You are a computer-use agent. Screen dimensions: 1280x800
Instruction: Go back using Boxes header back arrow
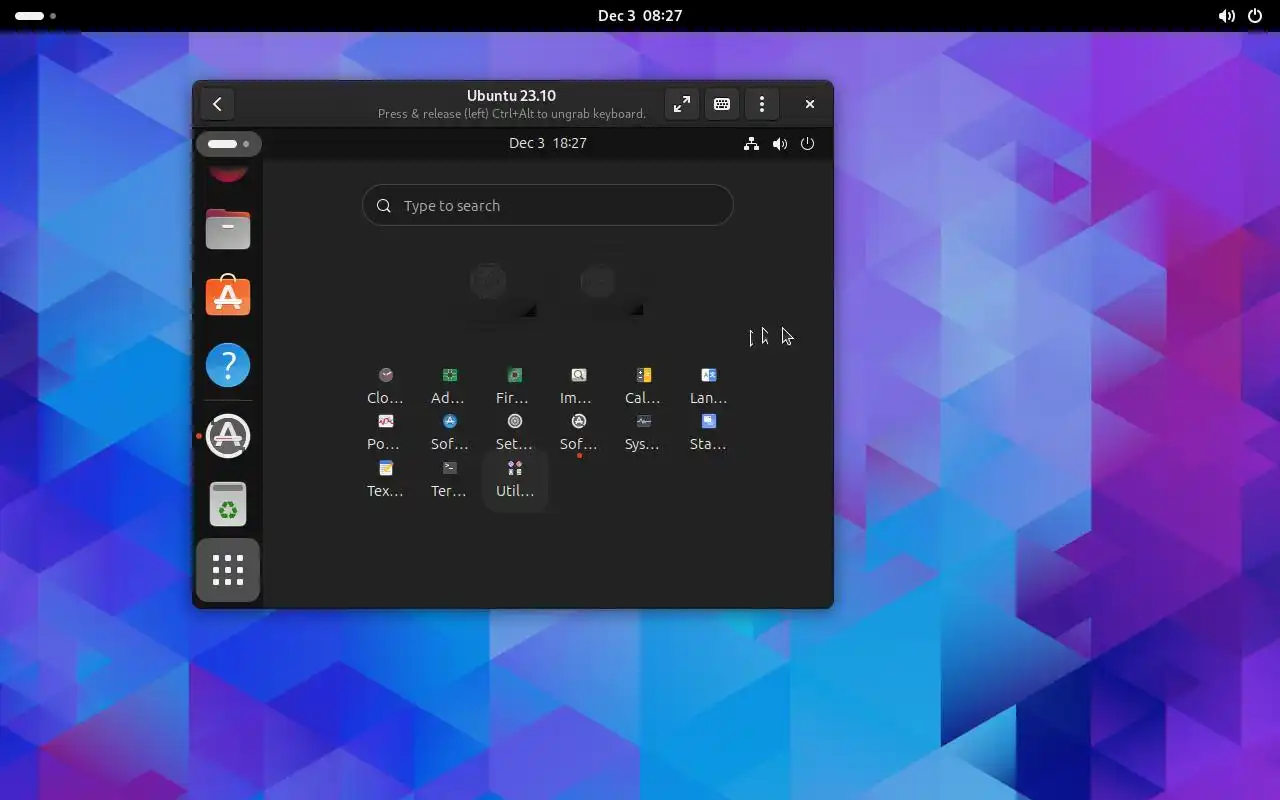click(217, 104)
